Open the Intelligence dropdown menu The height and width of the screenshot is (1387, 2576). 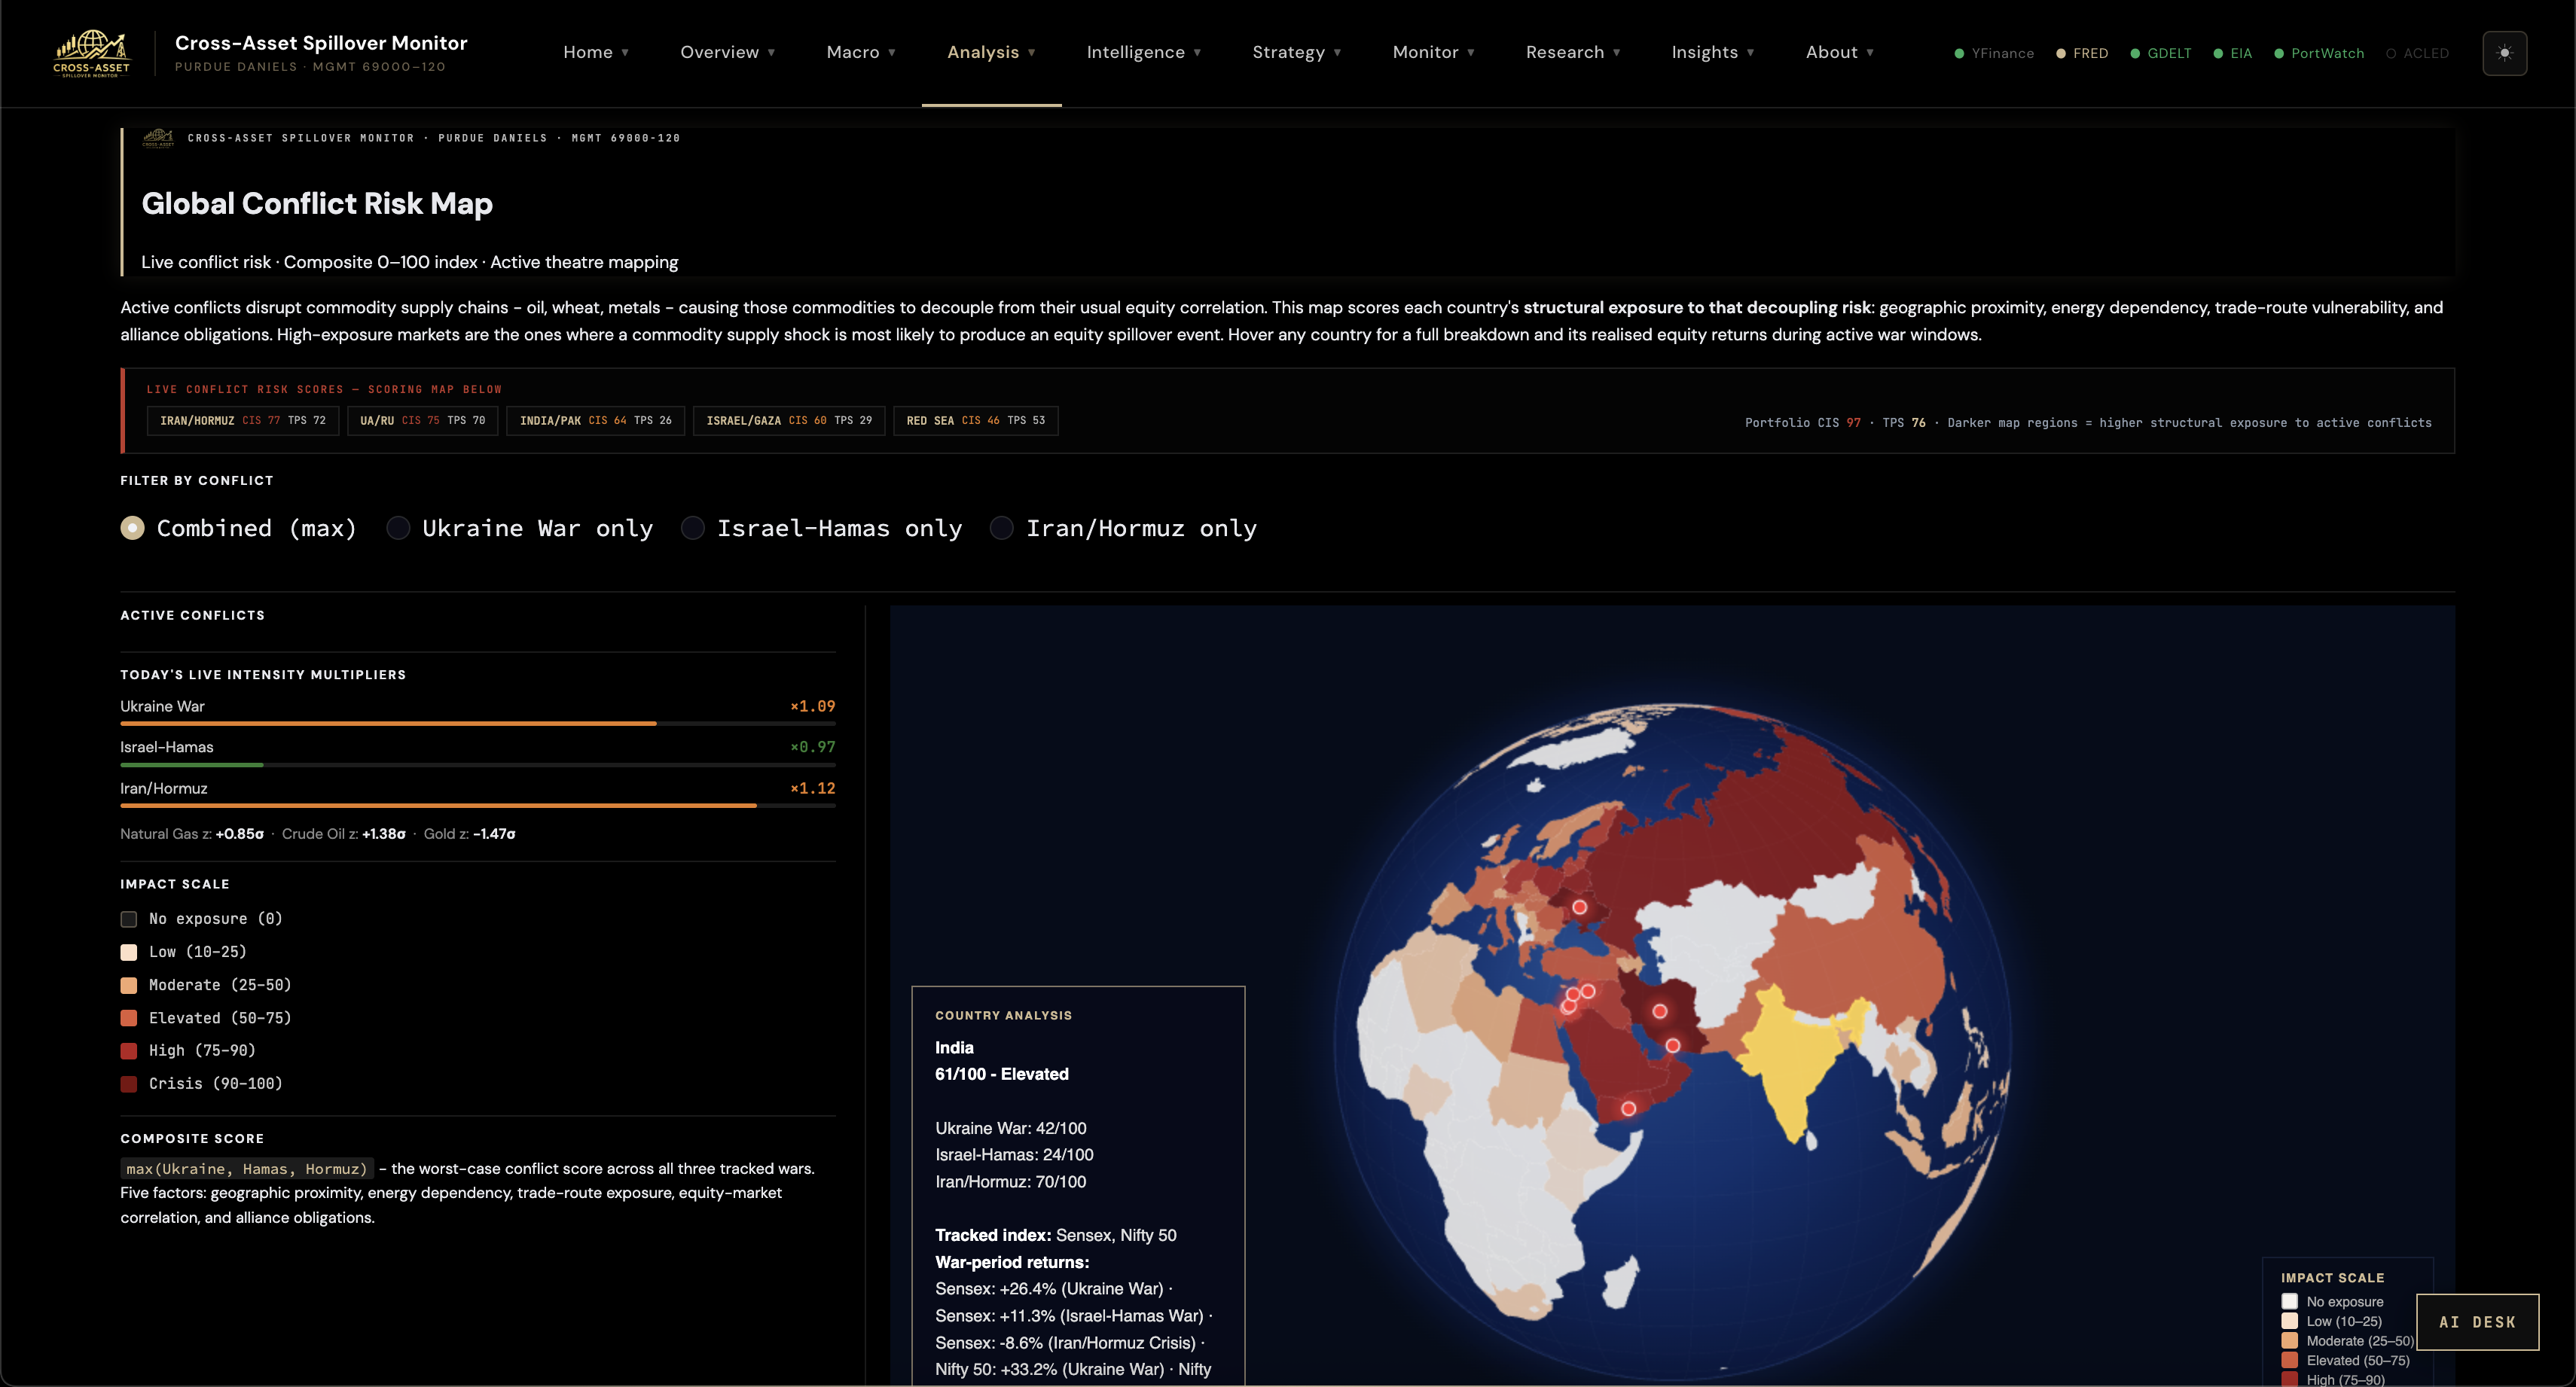click(1144, 52)
